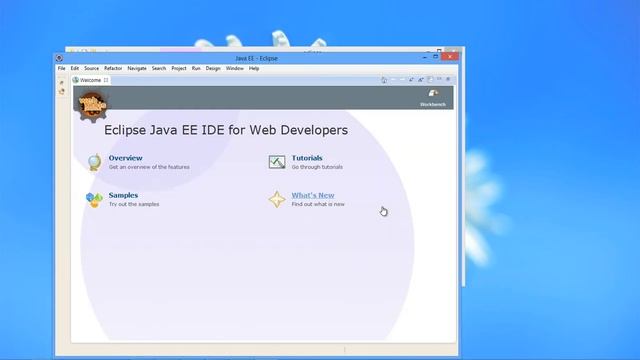Click the What's New heading link
640x360 pixels.
pyautogui.click(x=313, y=195)
